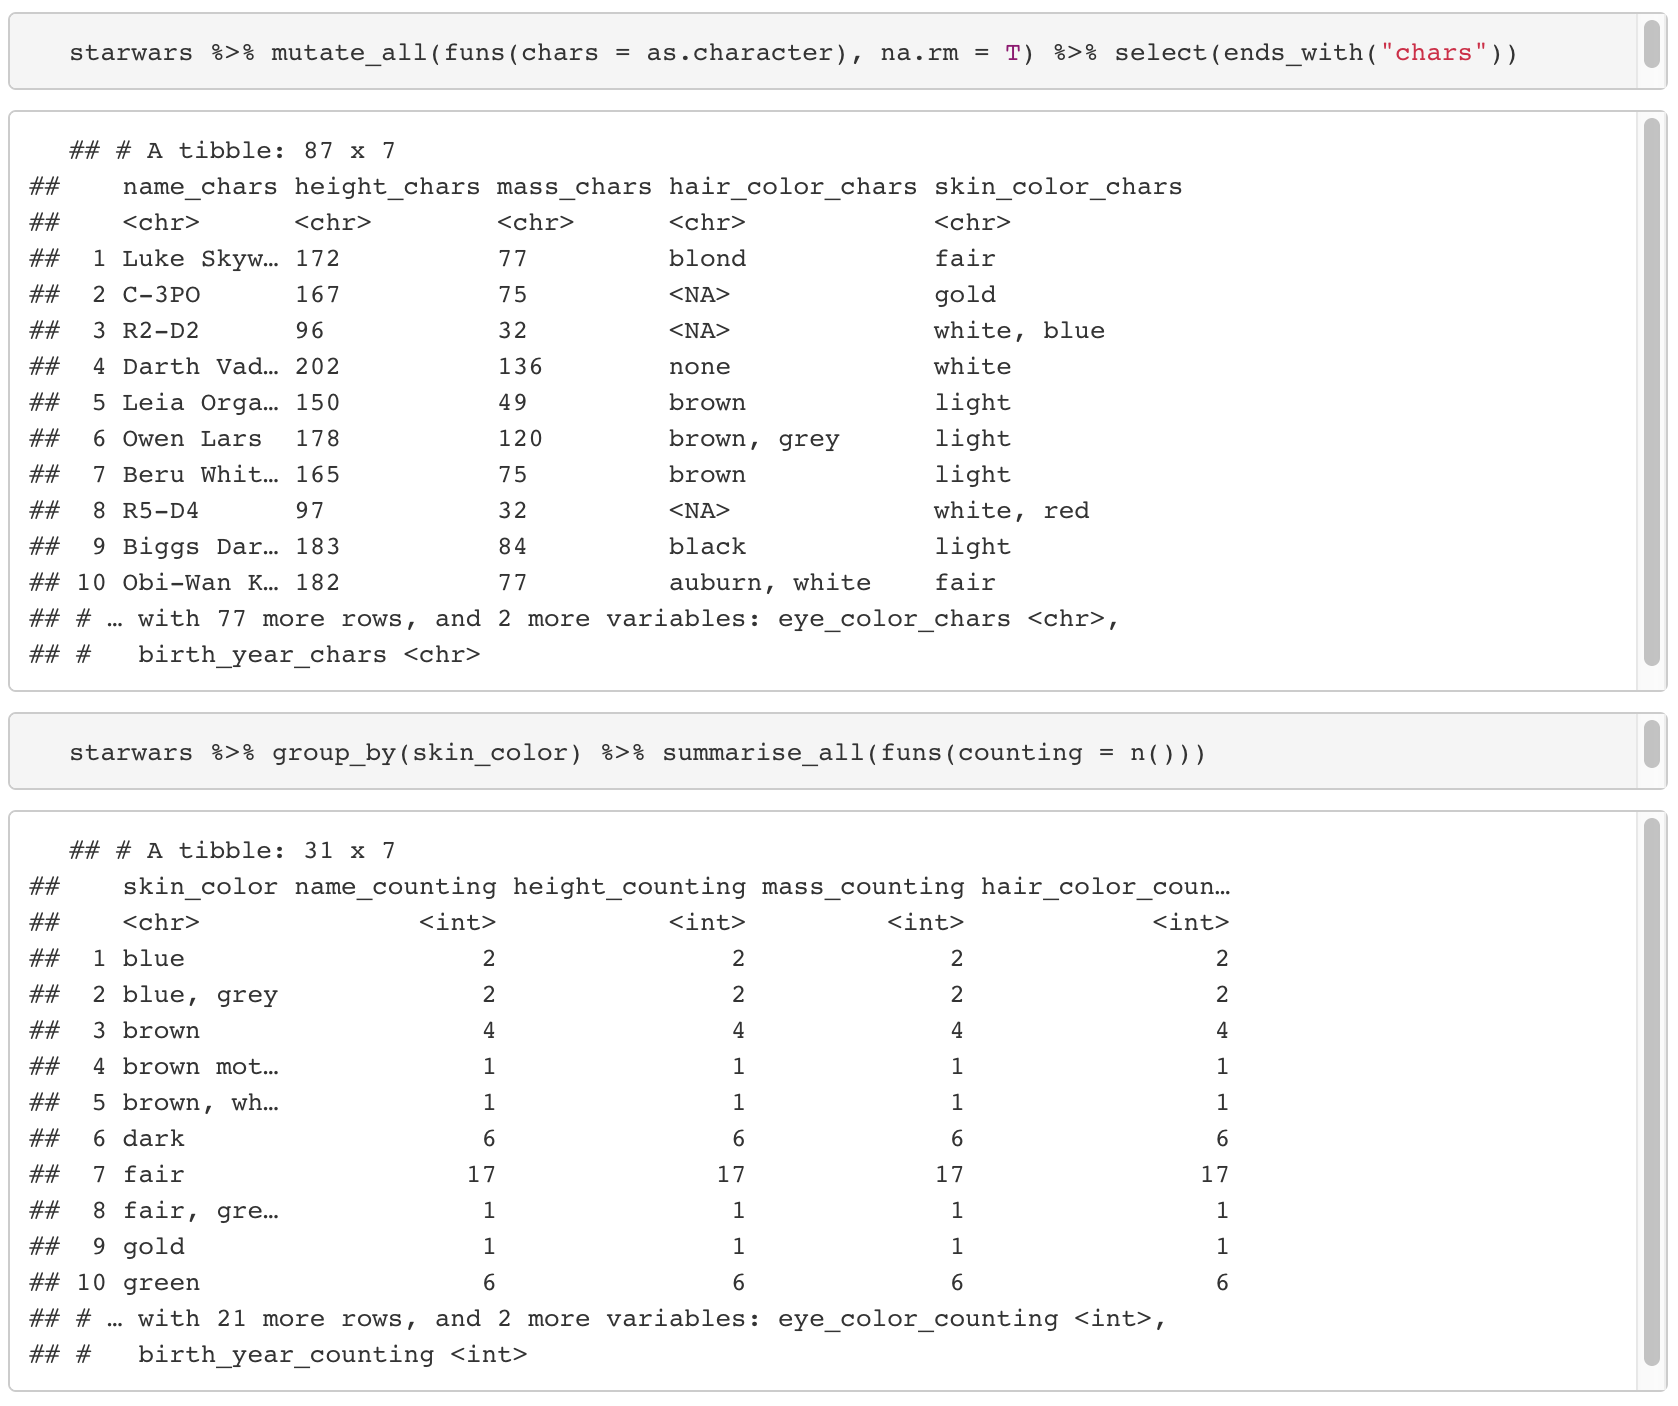Click the "Darth Vad…" name cell
Image resolution: width=1678 pixels, height=1406 pixels.
click(200, 367)
